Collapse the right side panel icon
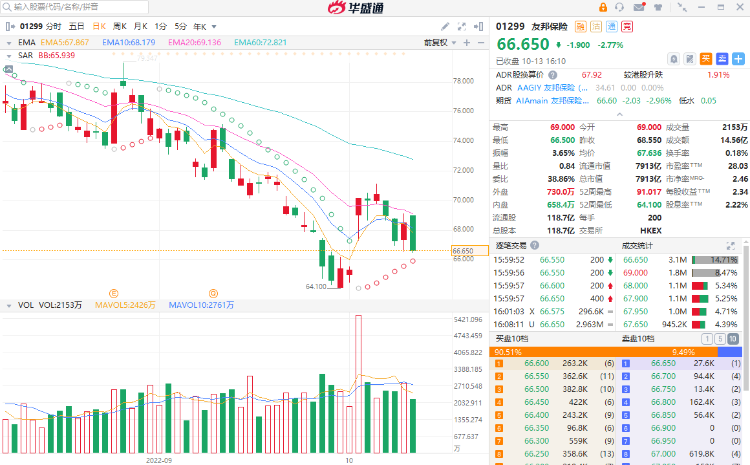Screen dimensions: 750x465 click(x=478, y=26)
